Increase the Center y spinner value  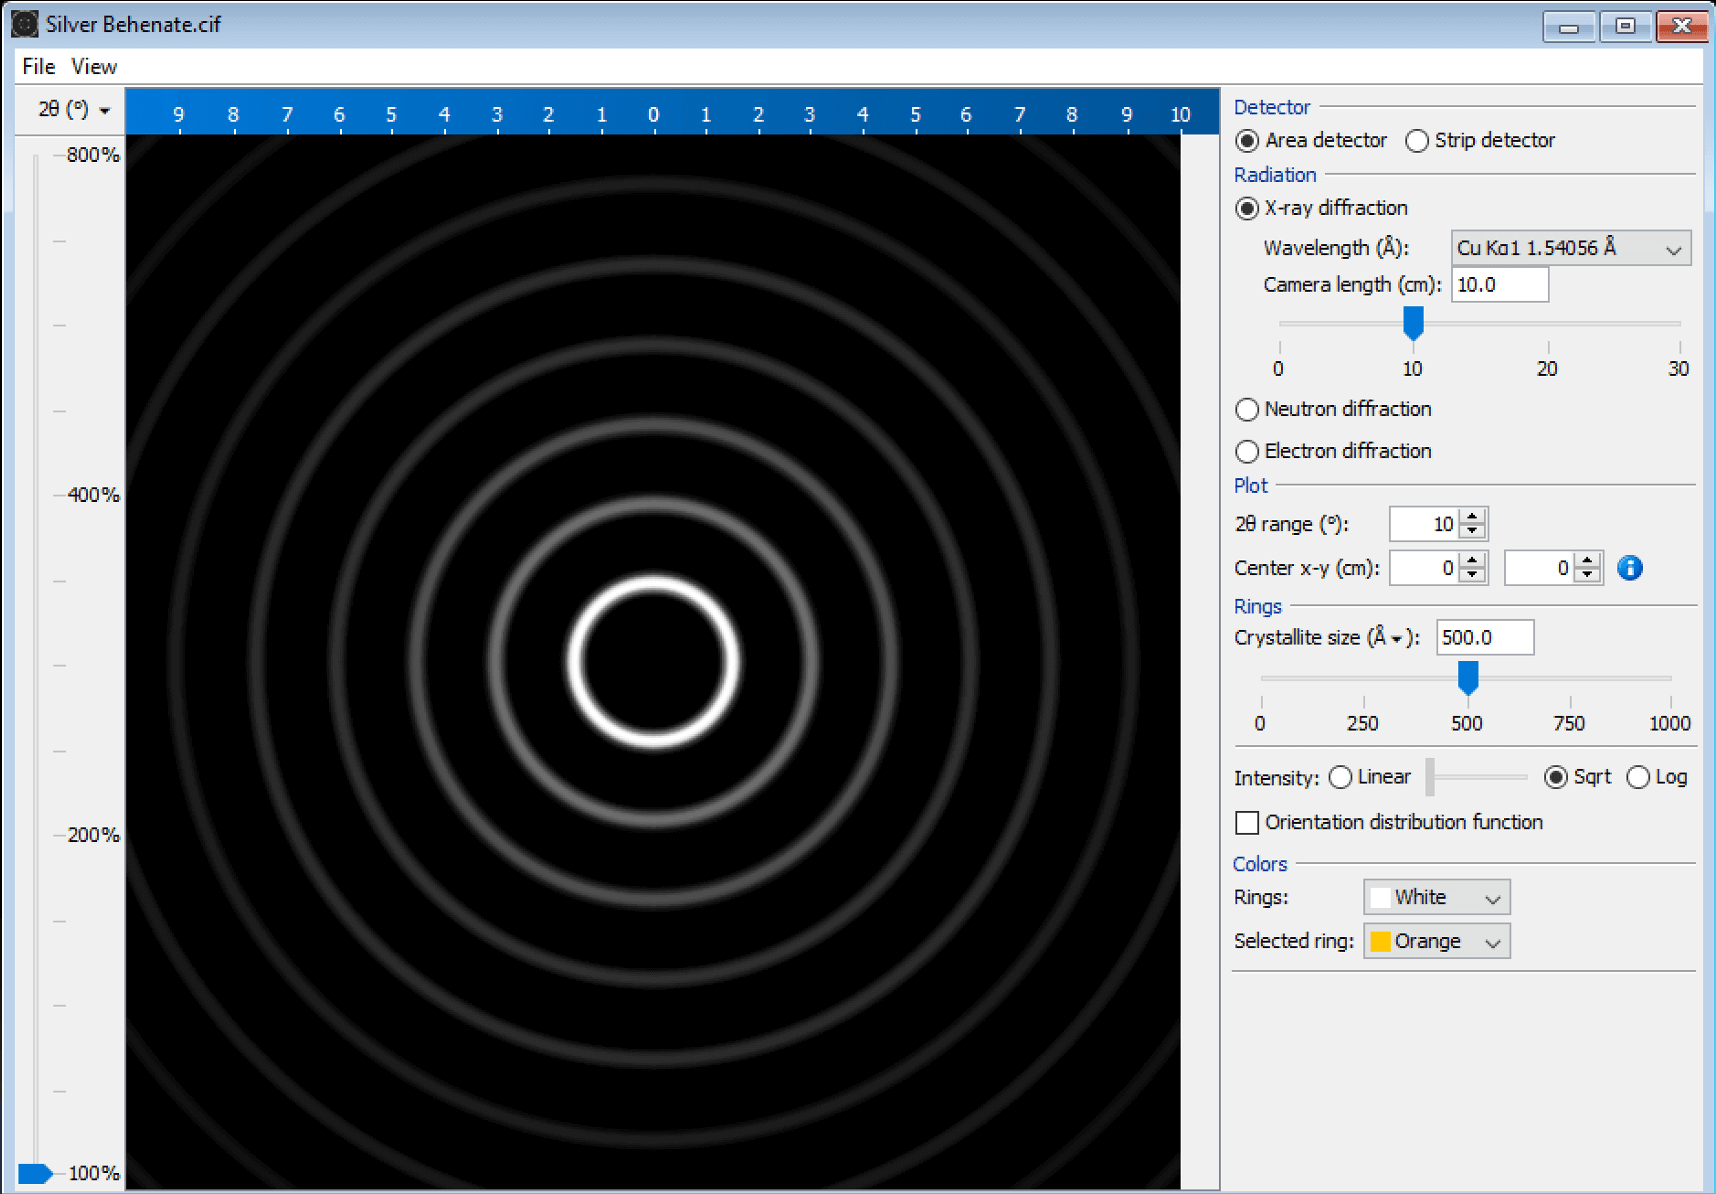point(1588,560)
